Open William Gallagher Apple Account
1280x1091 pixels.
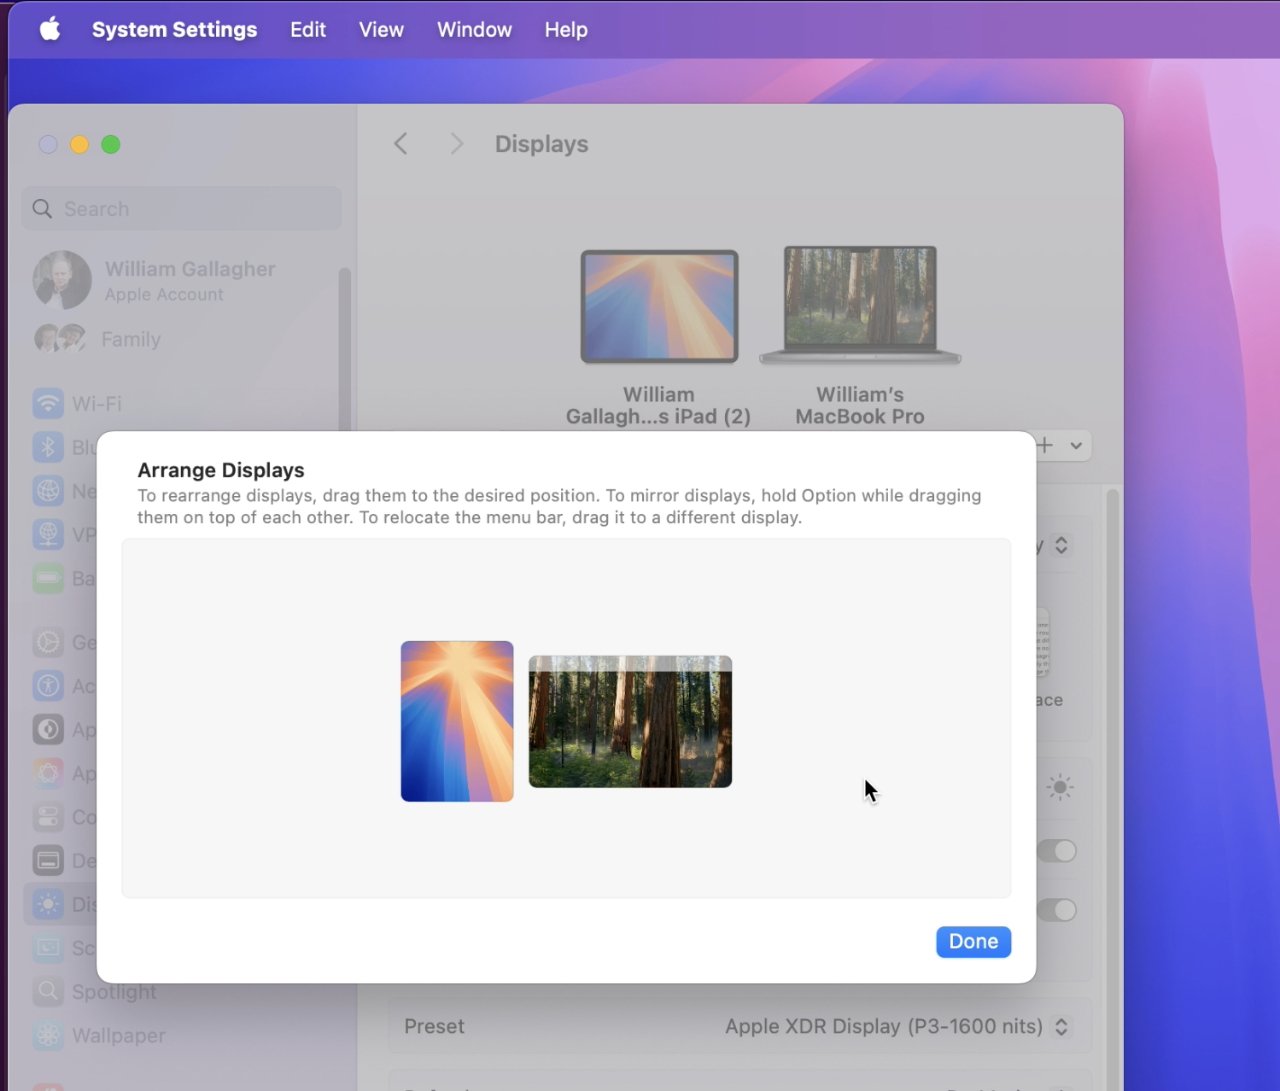pyautogui.click(x=155, y=280)
